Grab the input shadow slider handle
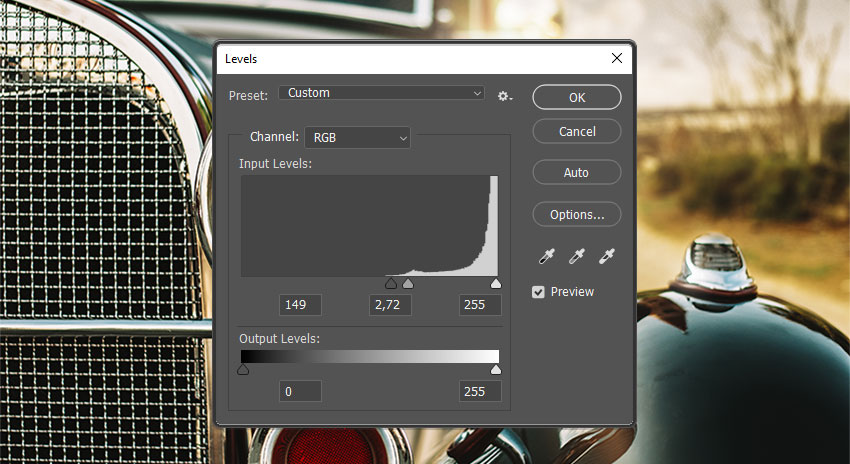The image size is (850, 464). click(x=390, y=283)
